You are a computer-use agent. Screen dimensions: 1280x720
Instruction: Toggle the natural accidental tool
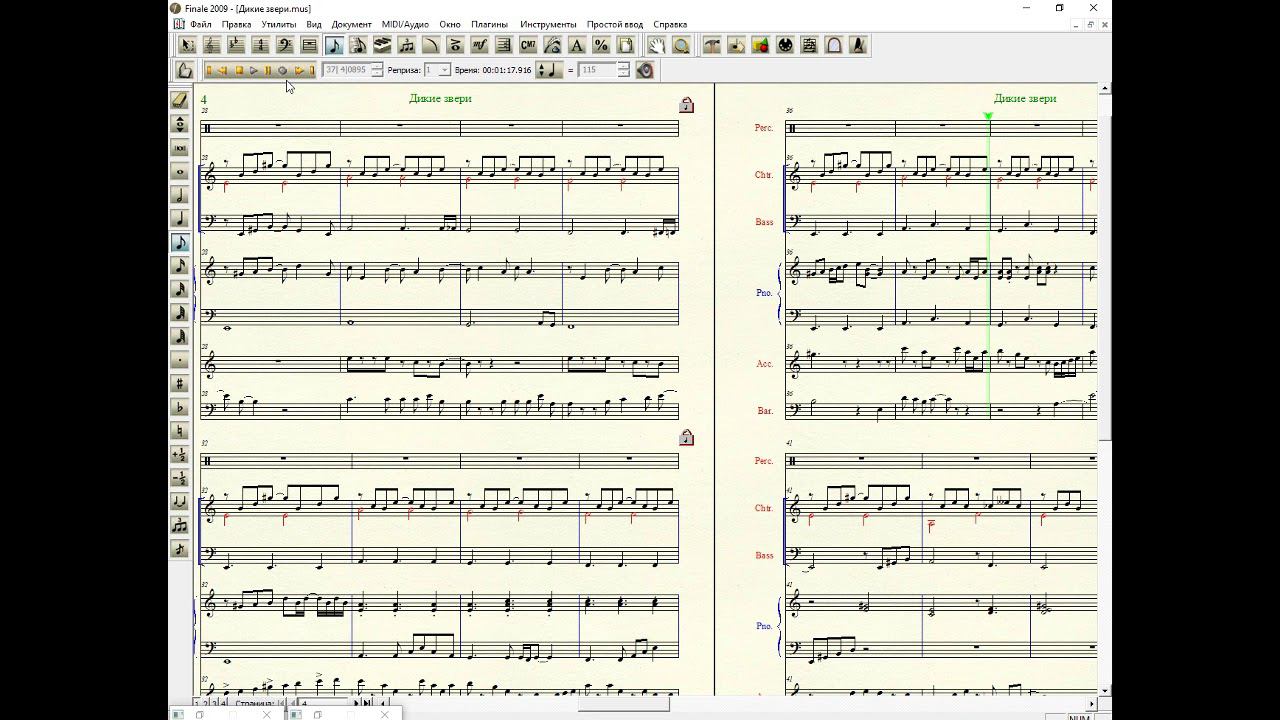coord(180,431)
